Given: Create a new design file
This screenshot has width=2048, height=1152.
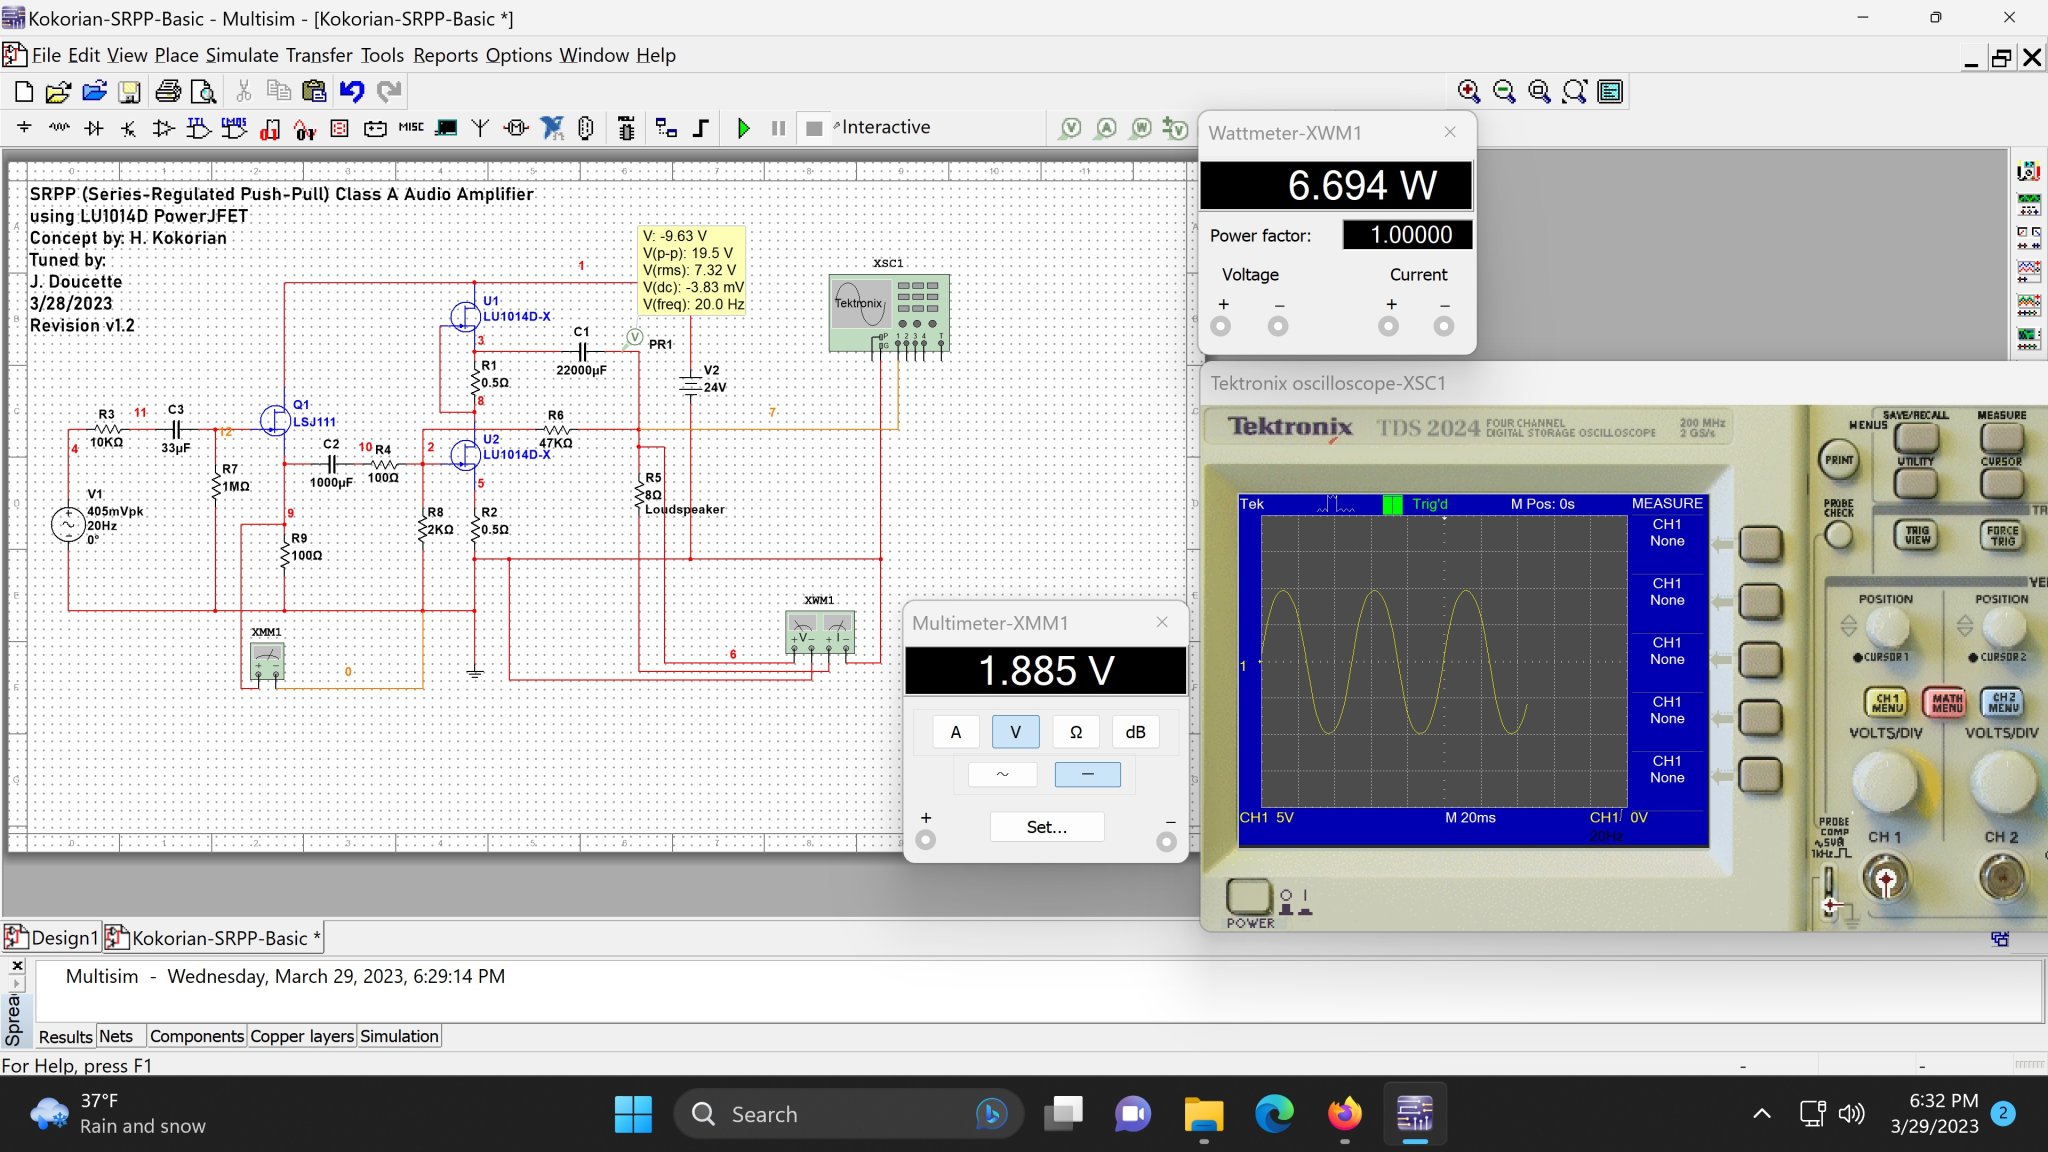Looking at the screenshot, I should click(x=23, y=92).
